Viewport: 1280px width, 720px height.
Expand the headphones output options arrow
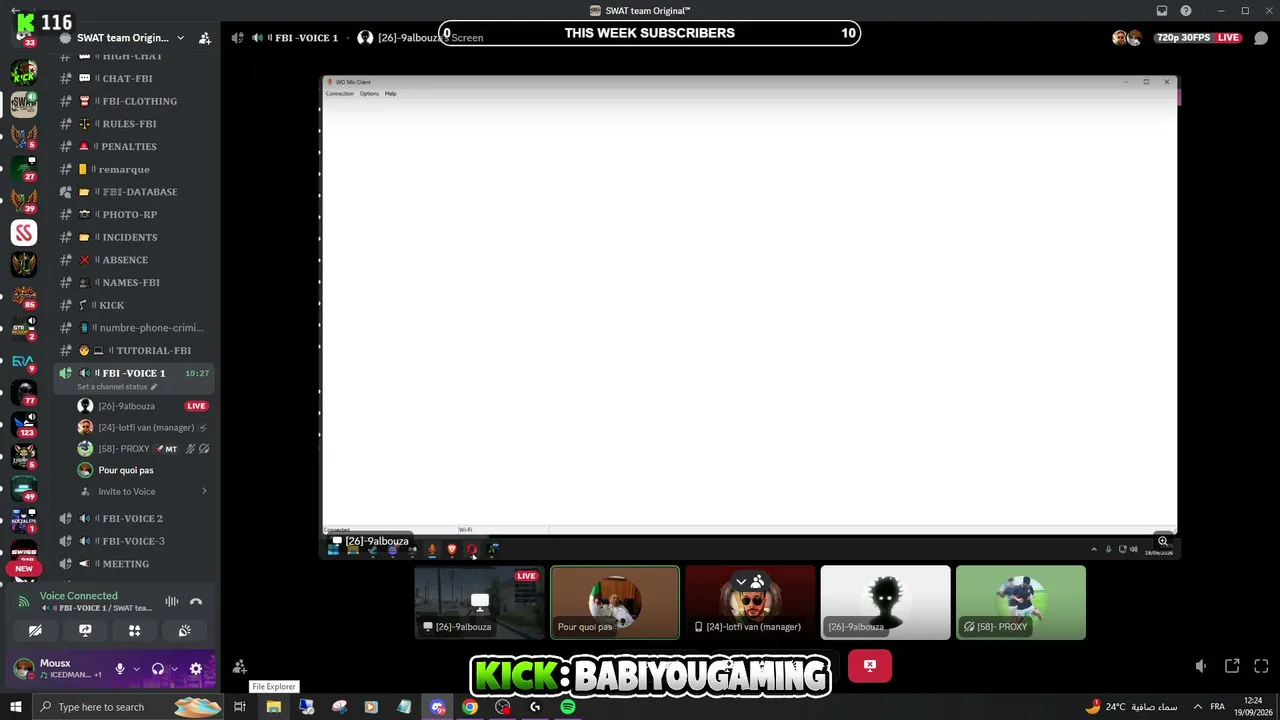pos(174,669)
